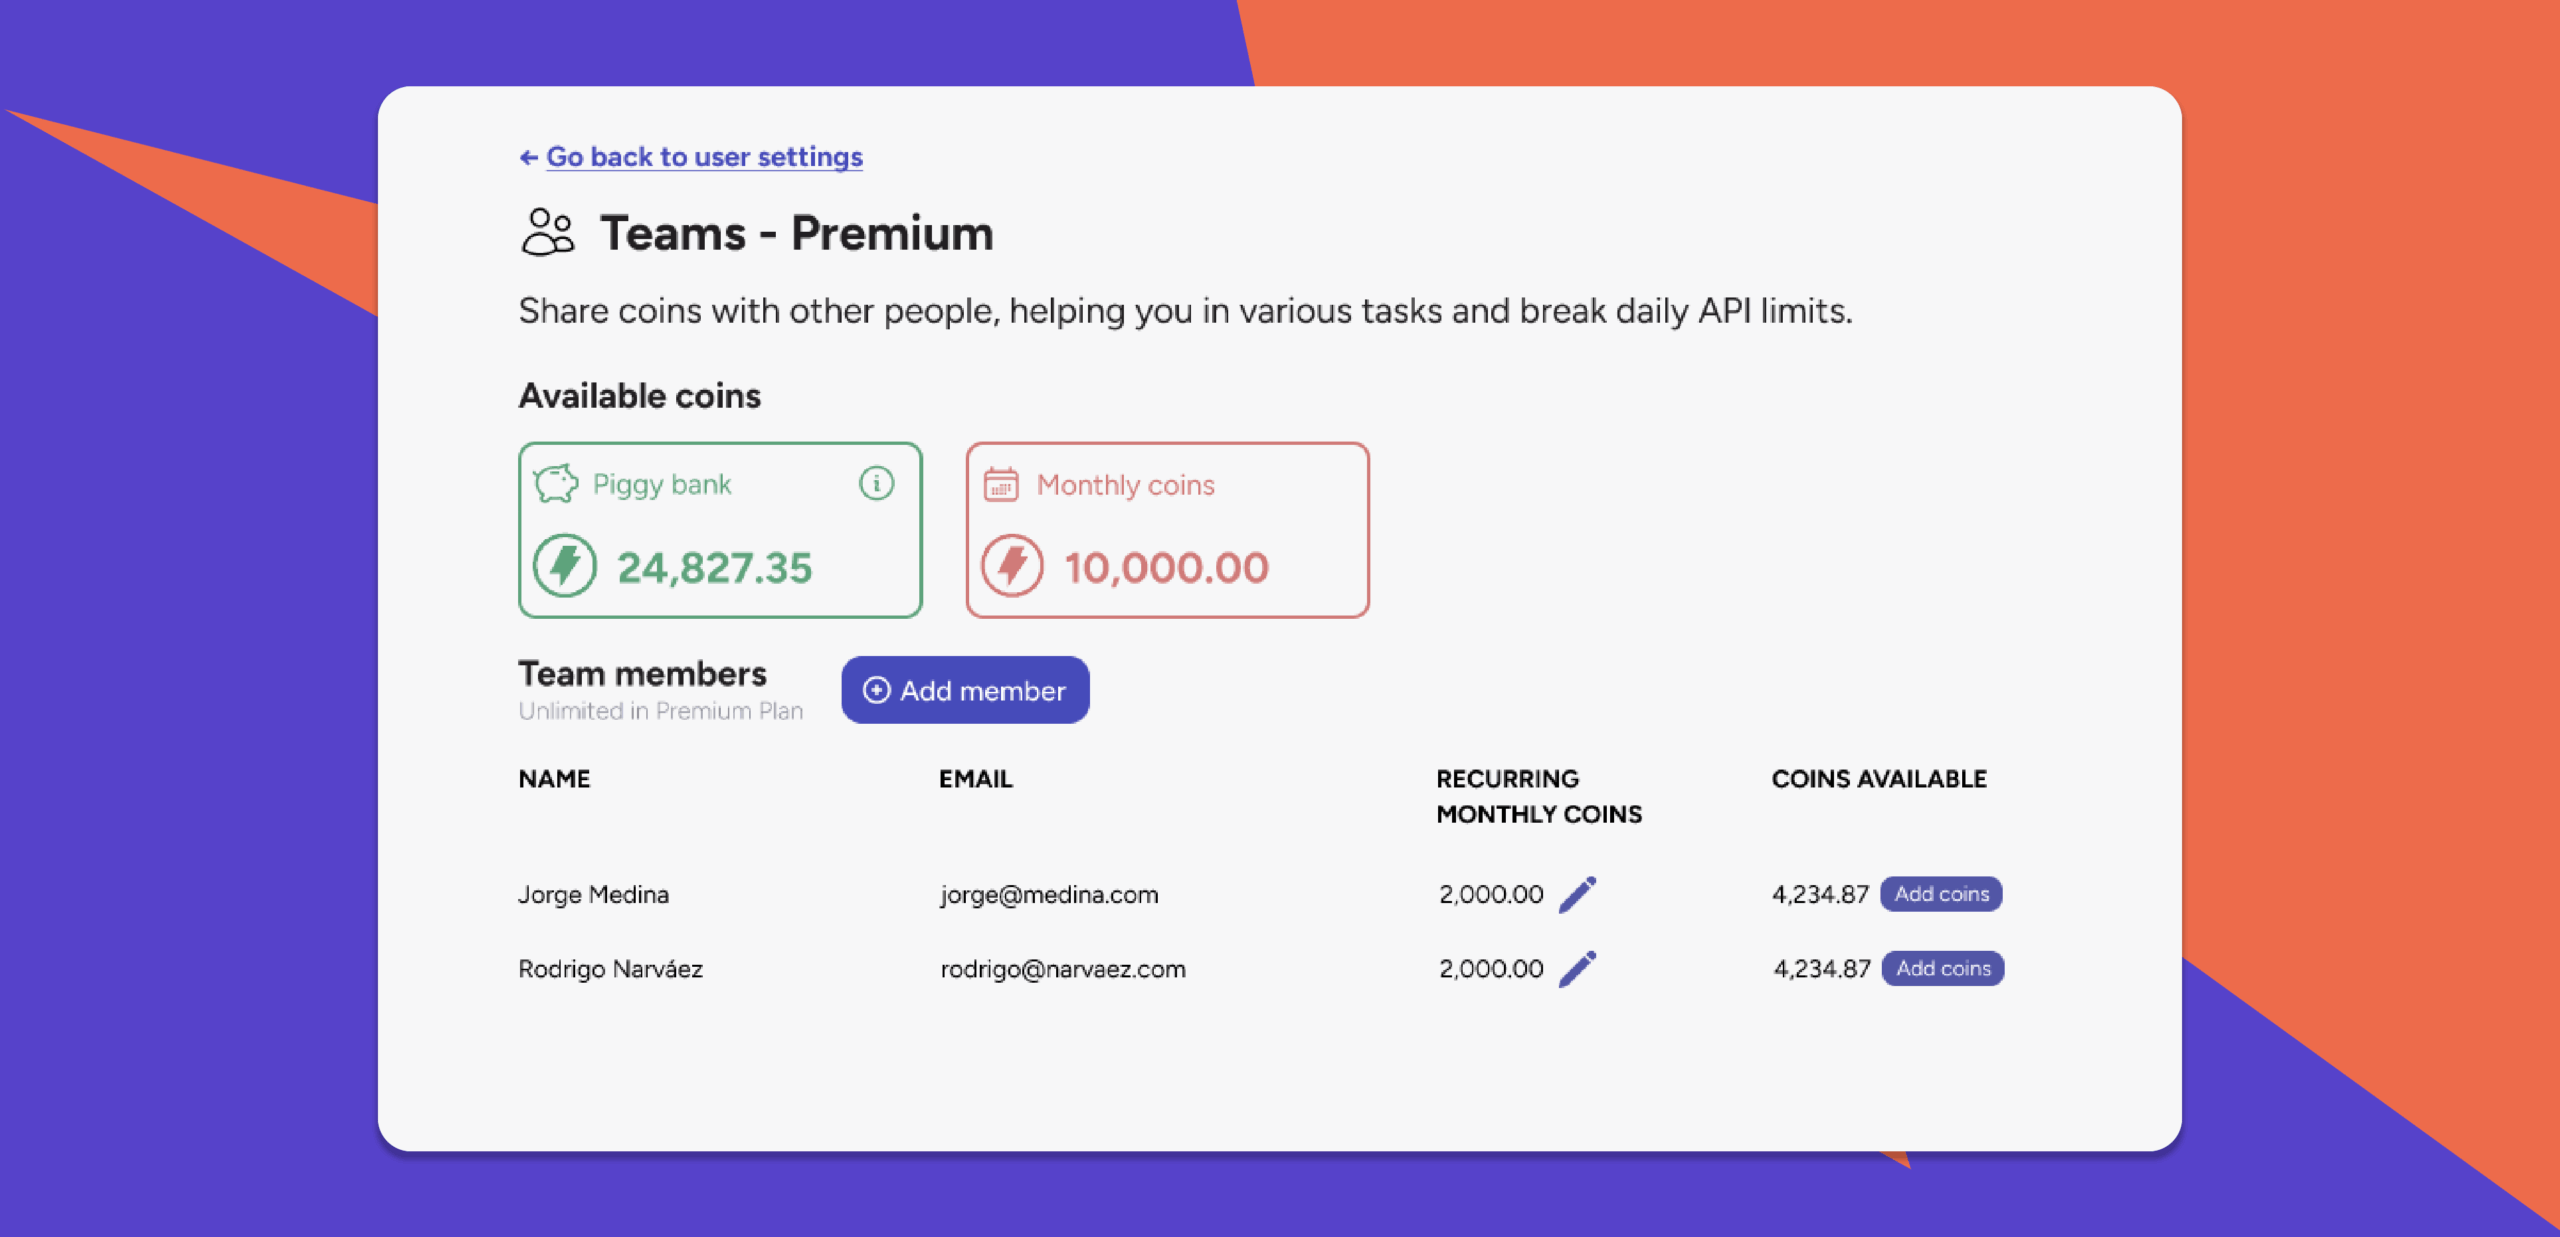Viewport: 2560px width, 1237px height.
Task: Click the Recurring Monthly Coins column header
Action: (x=1539, y=796)
